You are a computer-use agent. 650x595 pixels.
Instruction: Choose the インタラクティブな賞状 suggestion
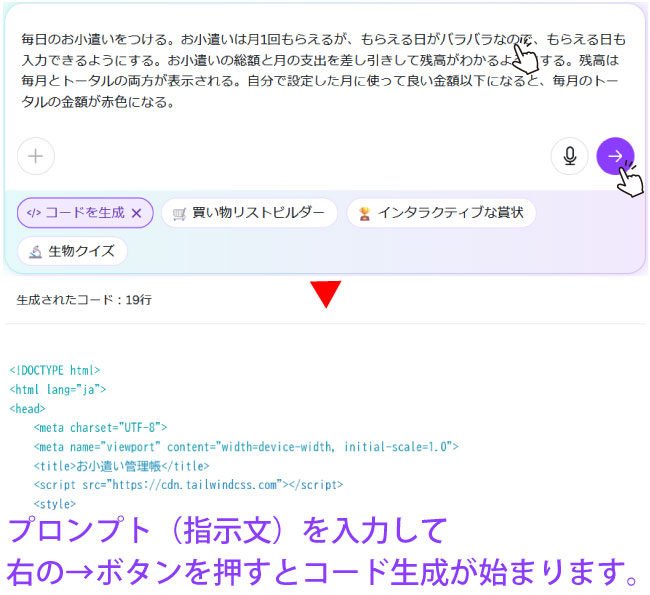tap(441, 213)
